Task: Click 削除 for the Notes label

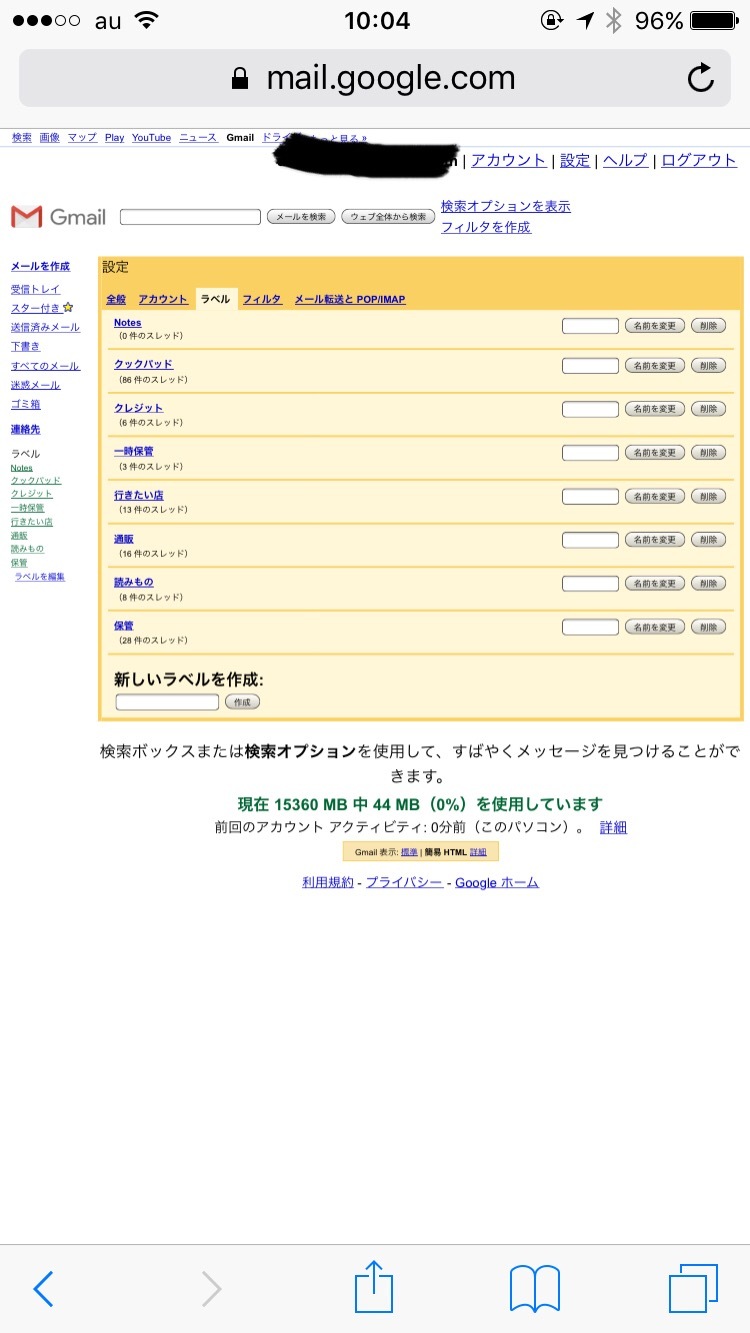Action: 708,325
